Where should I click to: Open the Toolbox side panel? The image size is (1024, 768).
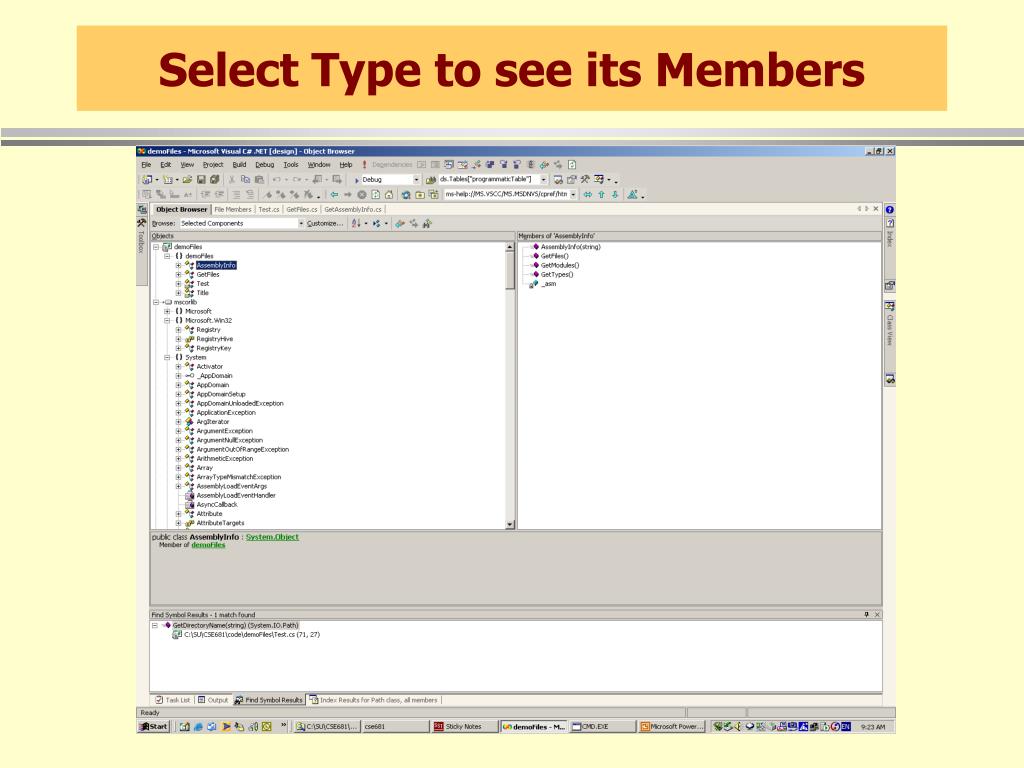[x=141, y=244]
